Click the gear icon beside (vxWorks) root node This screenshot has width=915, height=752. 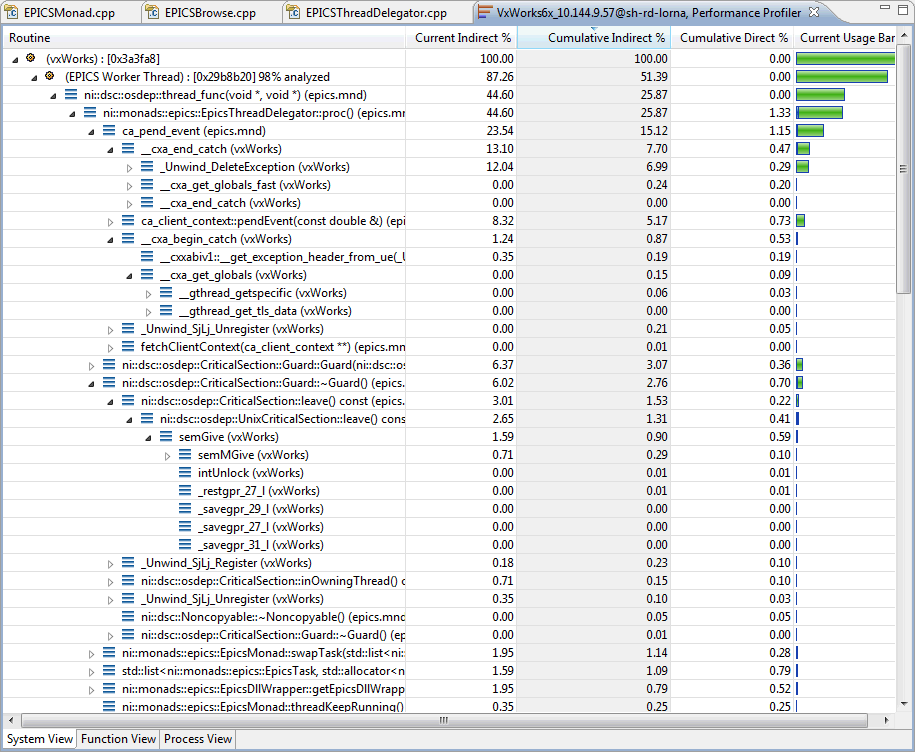coord(31,58)
